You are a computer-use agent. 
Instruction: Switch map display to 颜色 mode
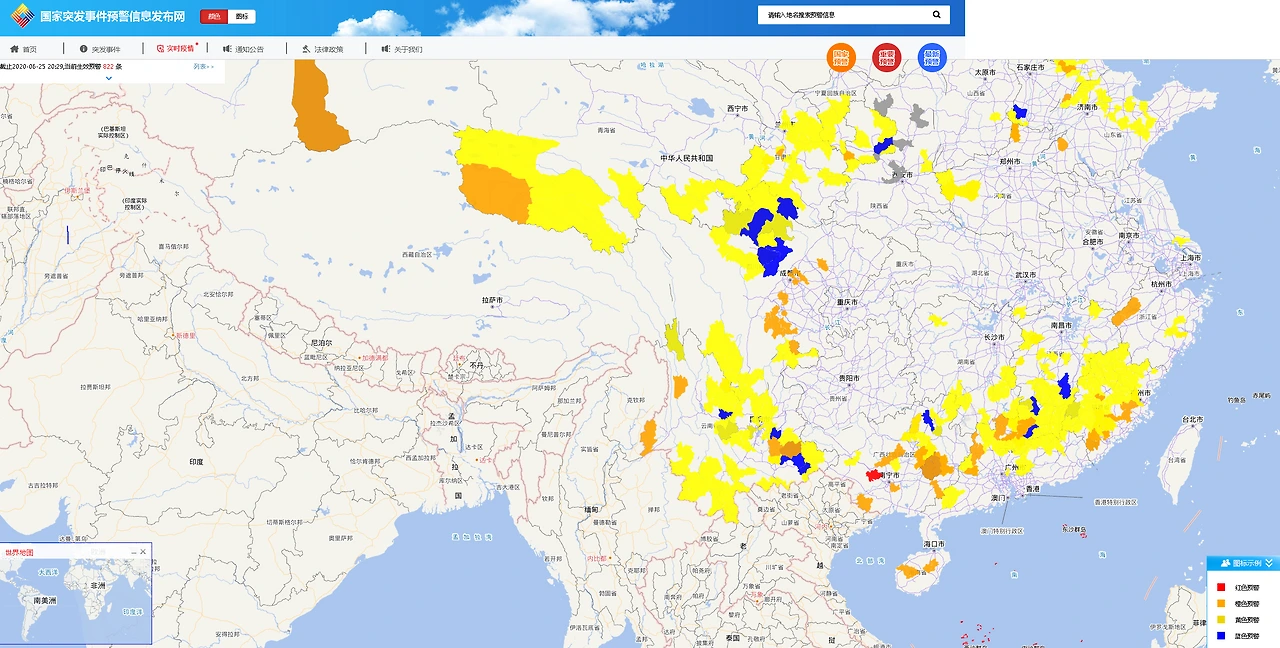click(x=214, y=17)
